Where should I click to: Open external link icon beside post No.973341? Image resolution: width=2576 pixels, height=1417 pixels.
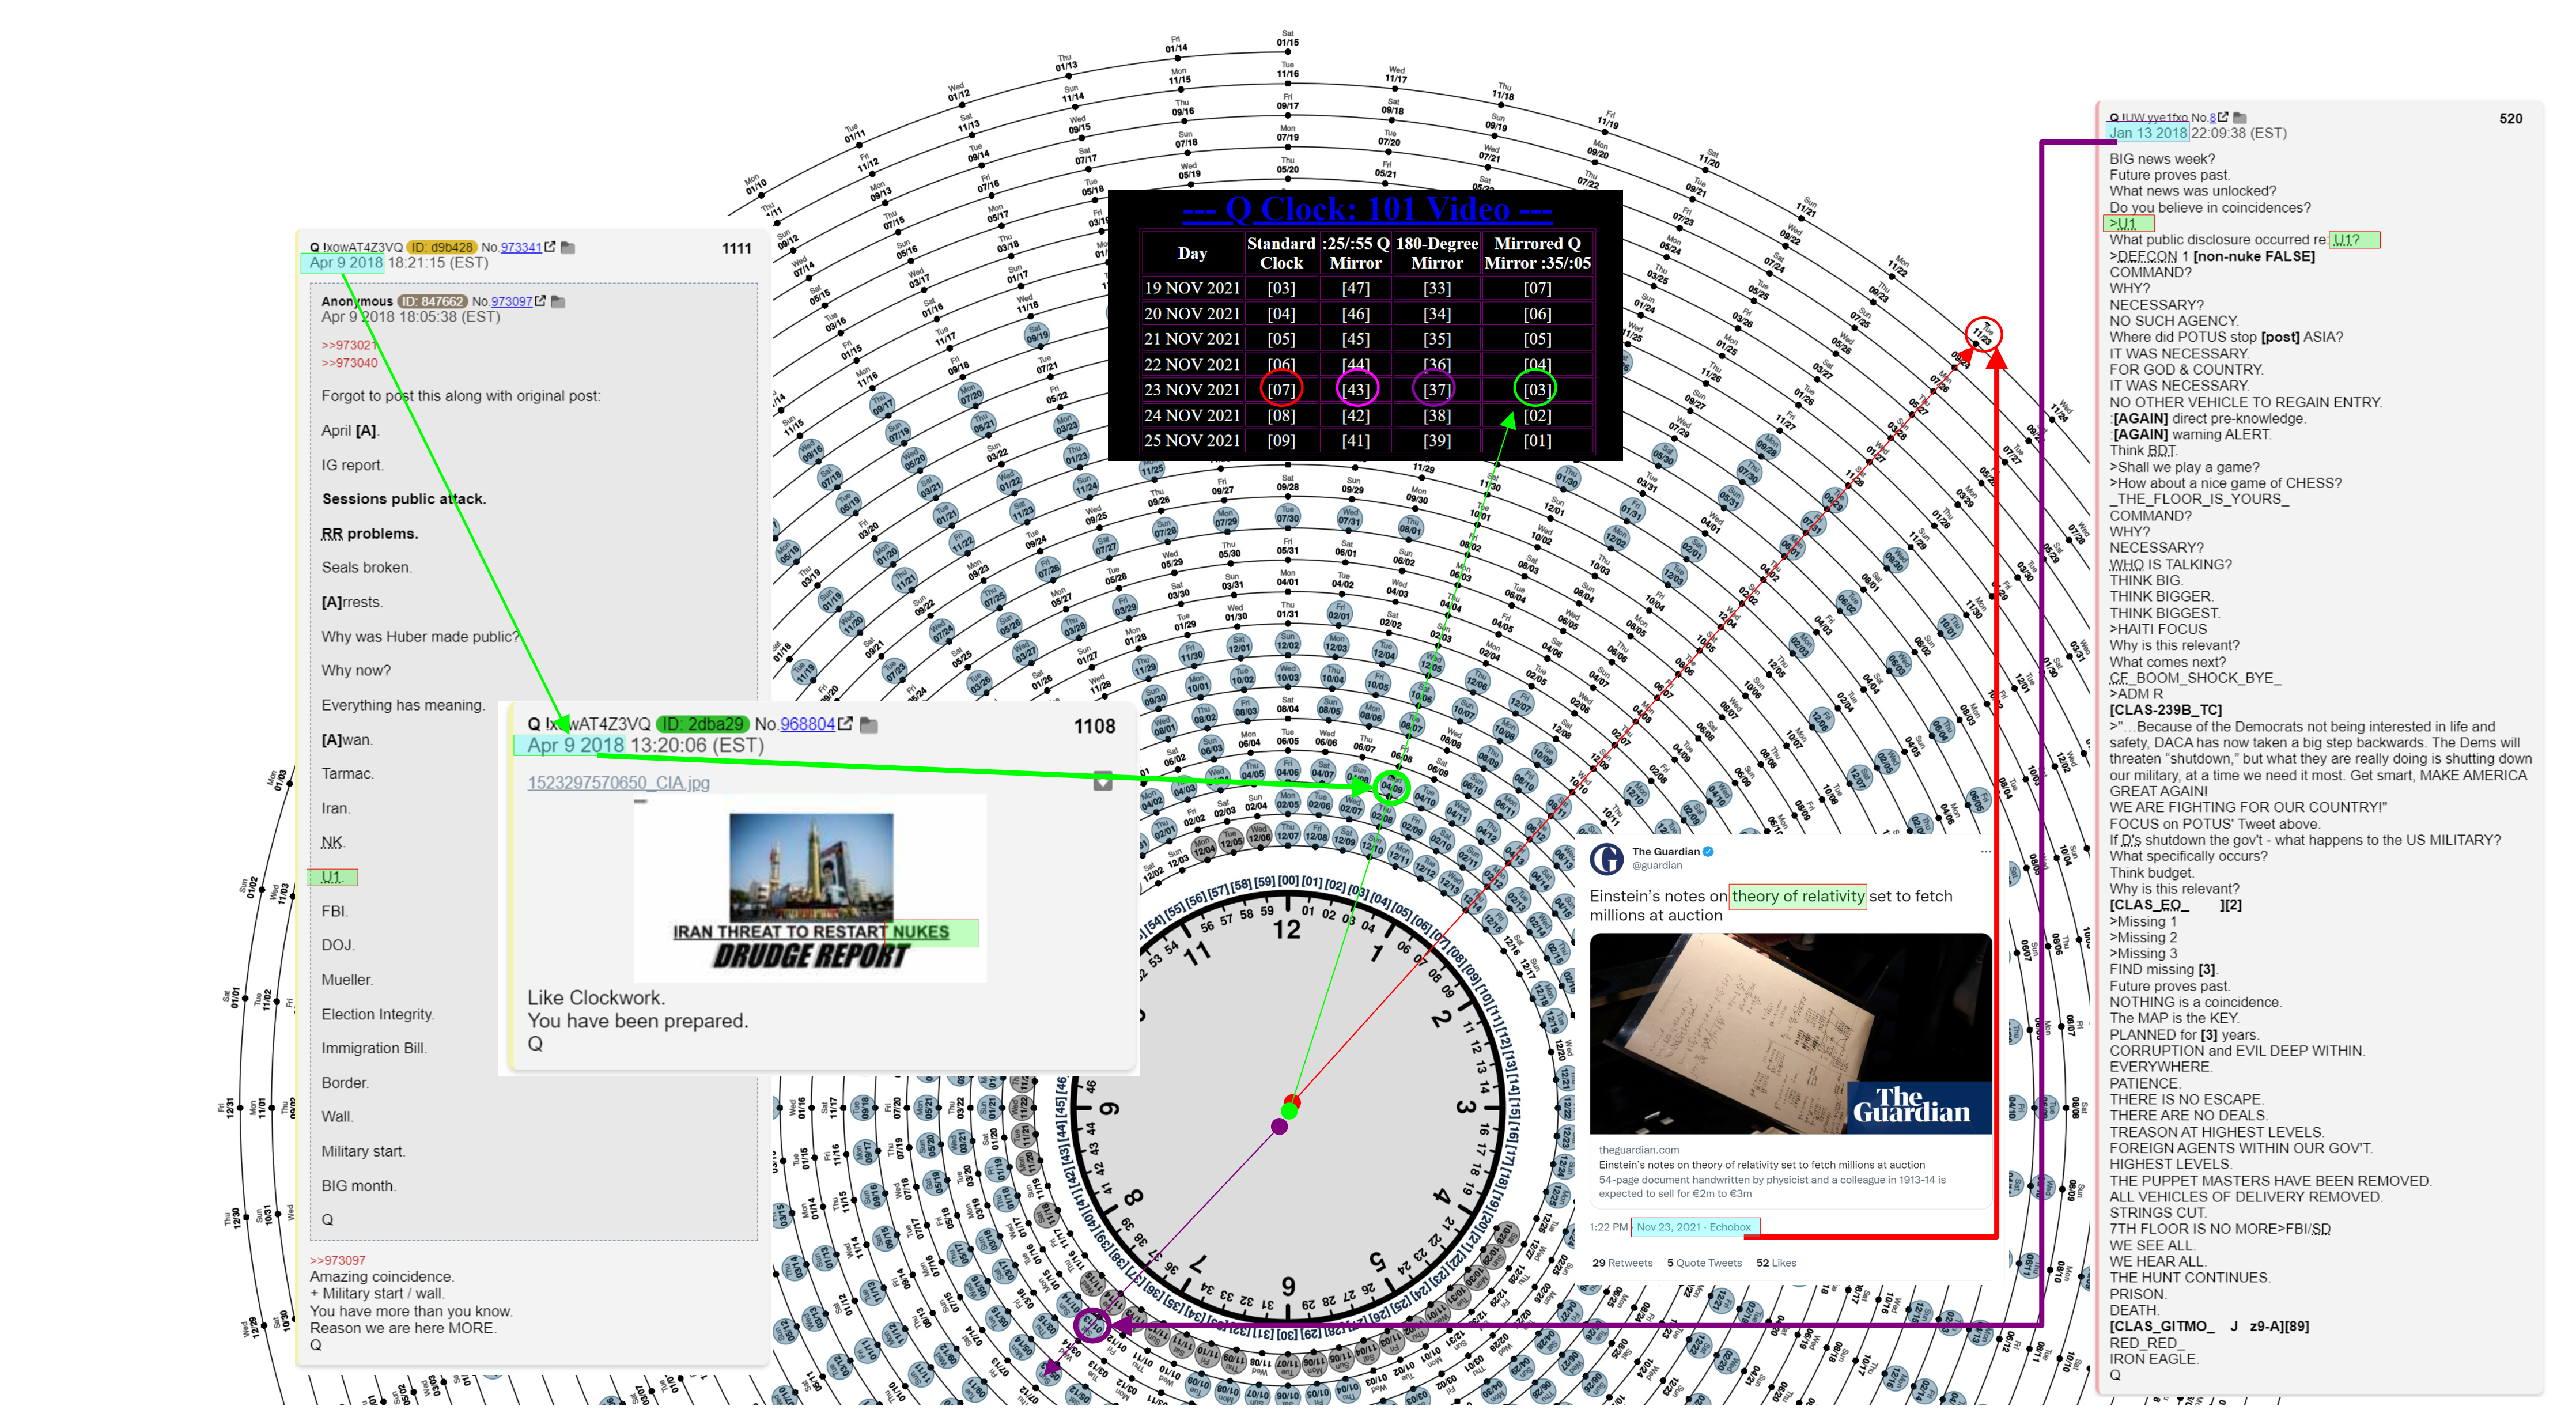[550, 247]
